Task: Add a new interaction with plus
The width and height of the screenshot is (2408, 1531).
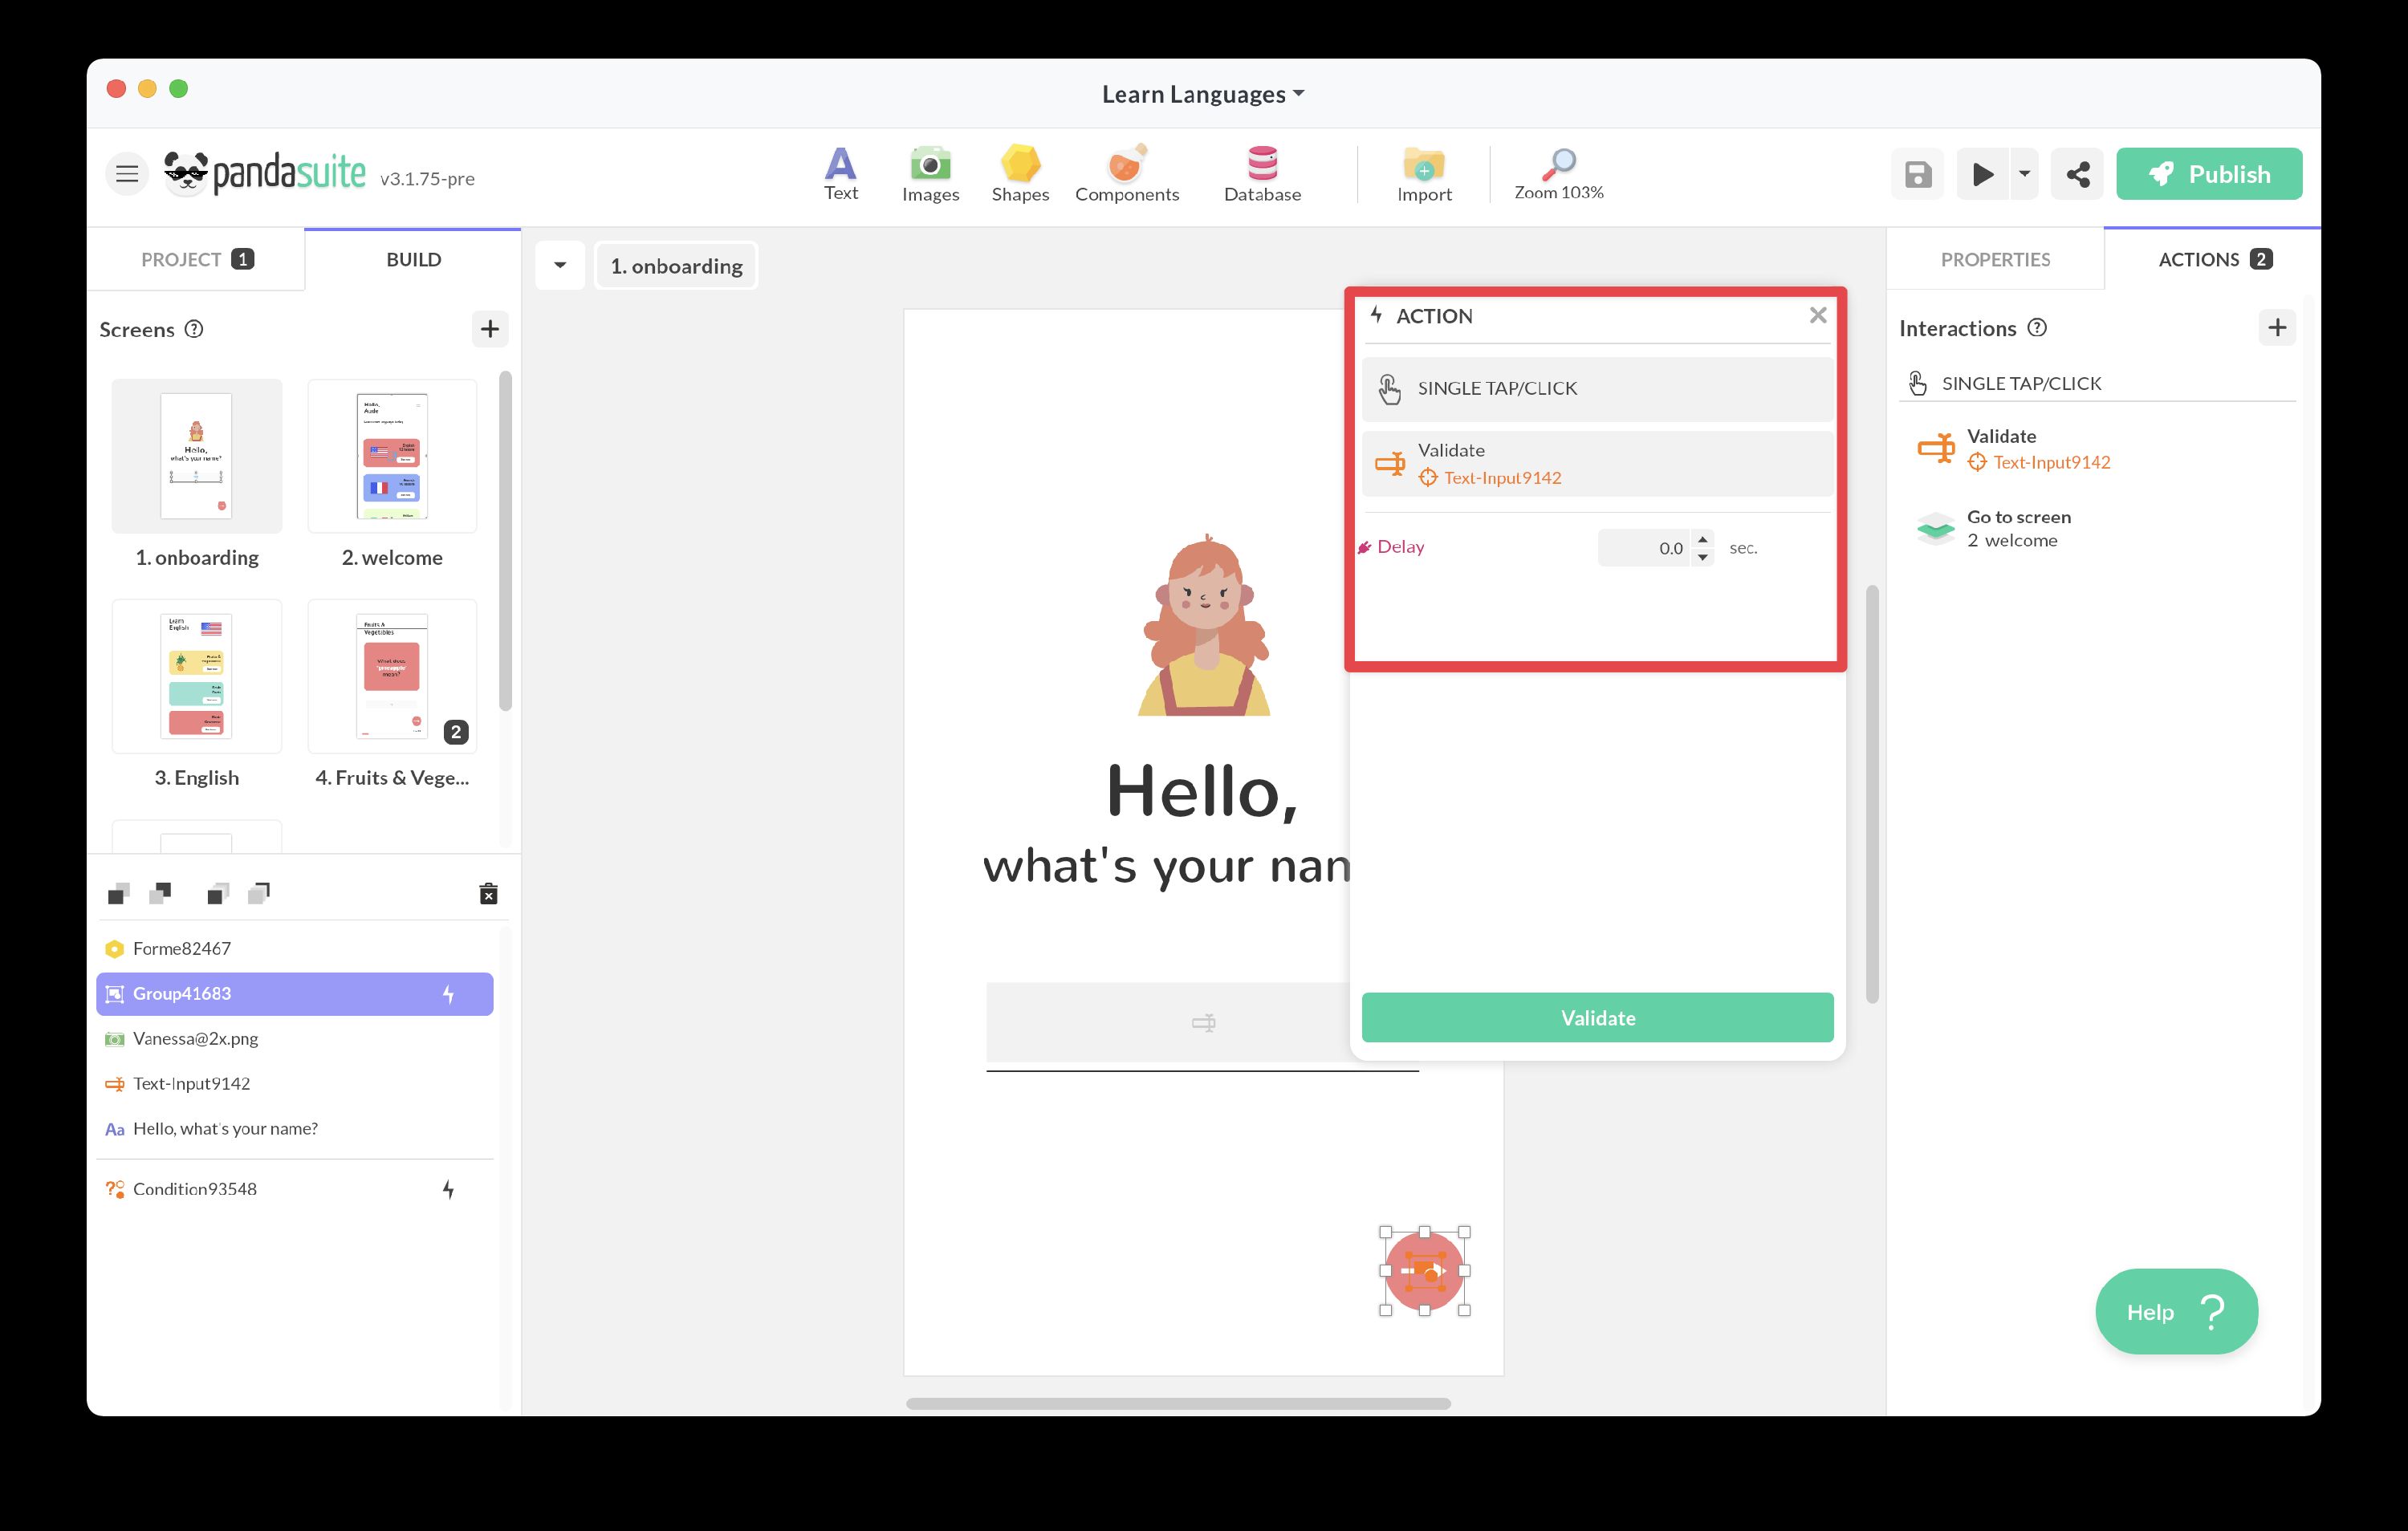Action: pos(2276,328)
